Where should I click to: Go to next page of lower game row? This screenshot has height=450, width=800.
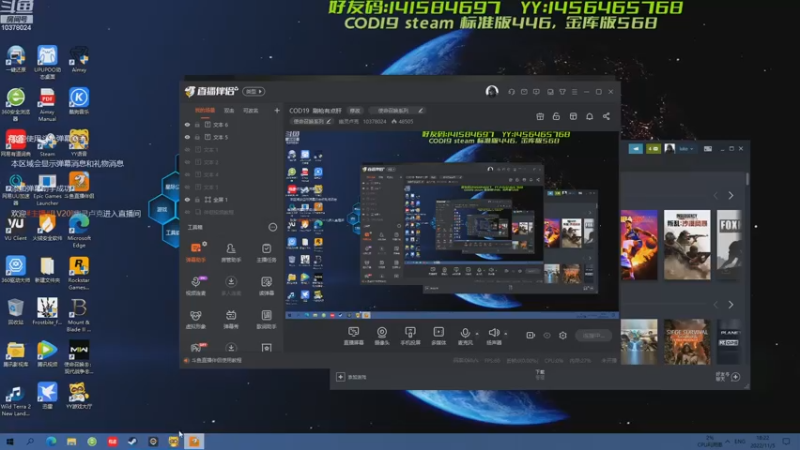coord(731,305)
